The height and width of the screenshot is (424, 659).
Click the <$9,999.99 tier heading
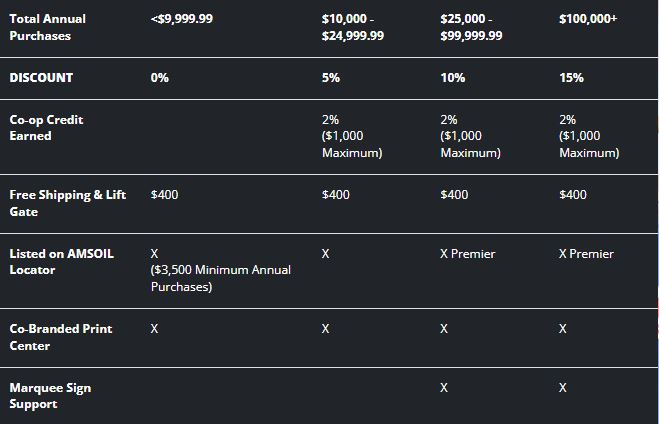182,19
